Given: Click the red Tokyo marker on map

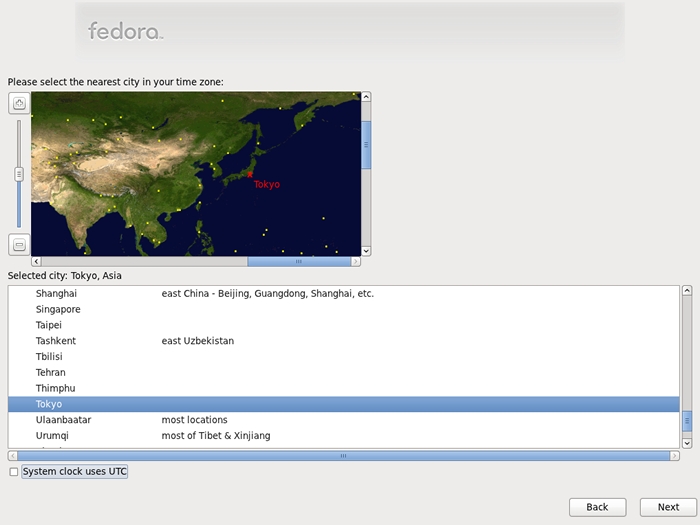Looking at the screenshot, I should (250, 175).
